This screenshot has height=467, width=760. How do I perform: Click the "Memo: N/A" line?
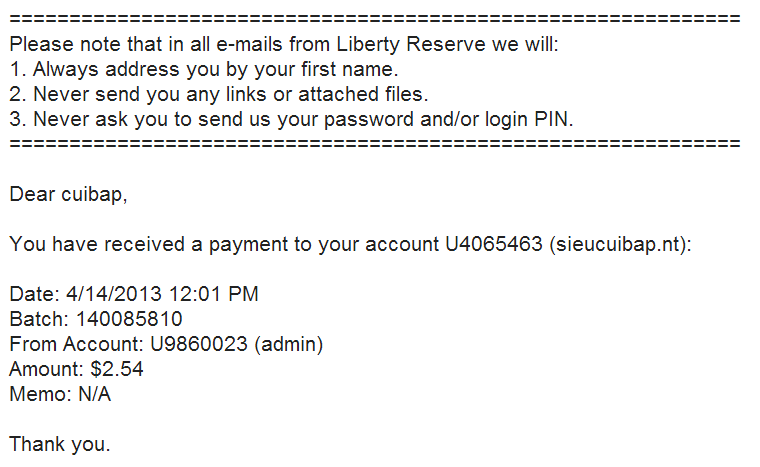(60, 394)
